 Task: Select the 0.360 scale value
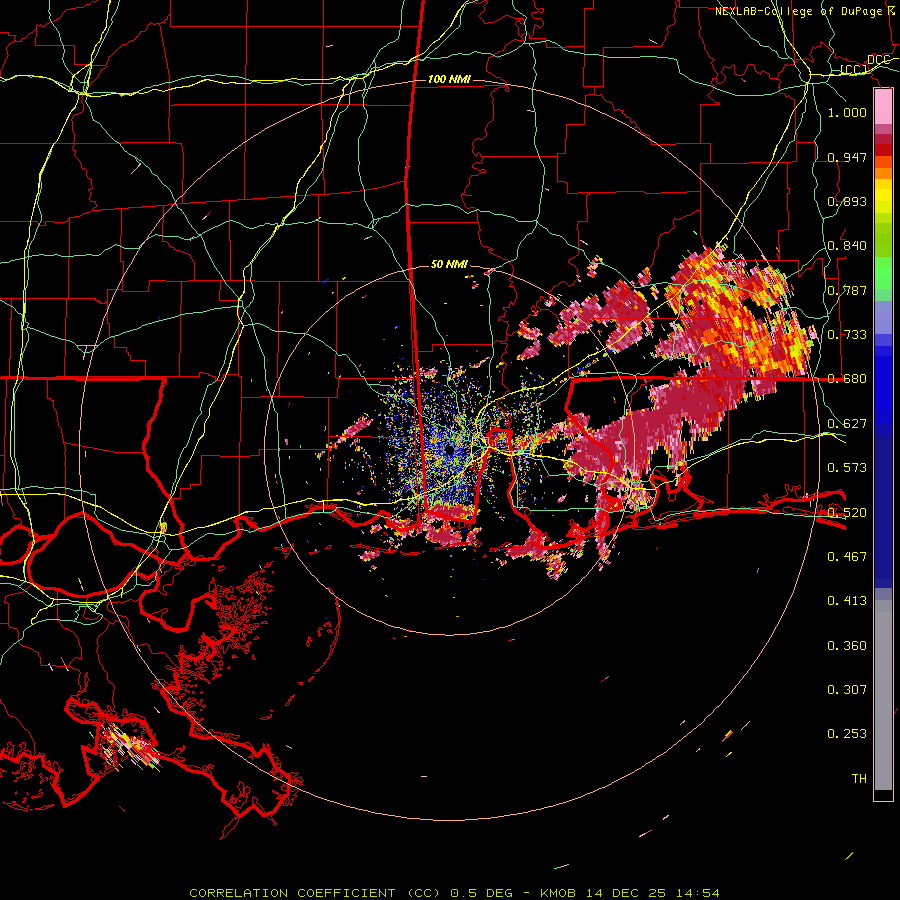tap(847, 645)
